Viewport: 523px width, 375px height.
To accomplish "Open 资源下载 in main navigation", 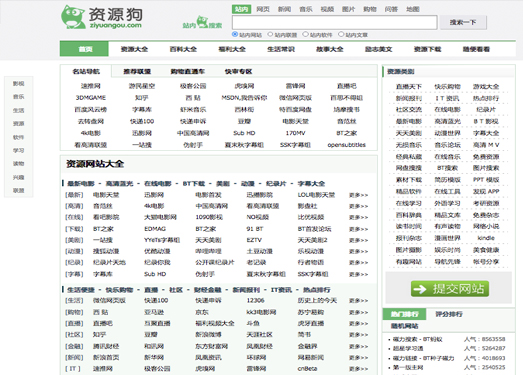I will (x=427, y=49).
